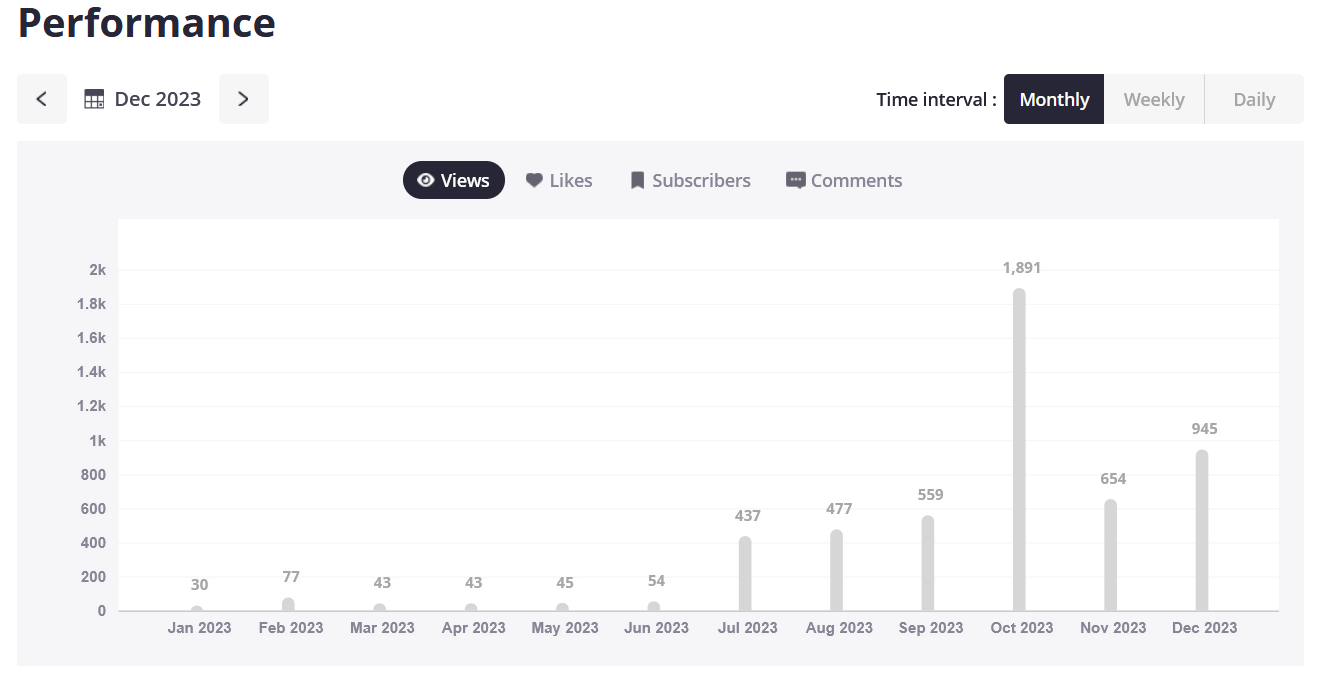This screenshot has height=674, width=1330.
Task: Click the bookmark icon for Subscribers
Action: click(x=637, y=180)
